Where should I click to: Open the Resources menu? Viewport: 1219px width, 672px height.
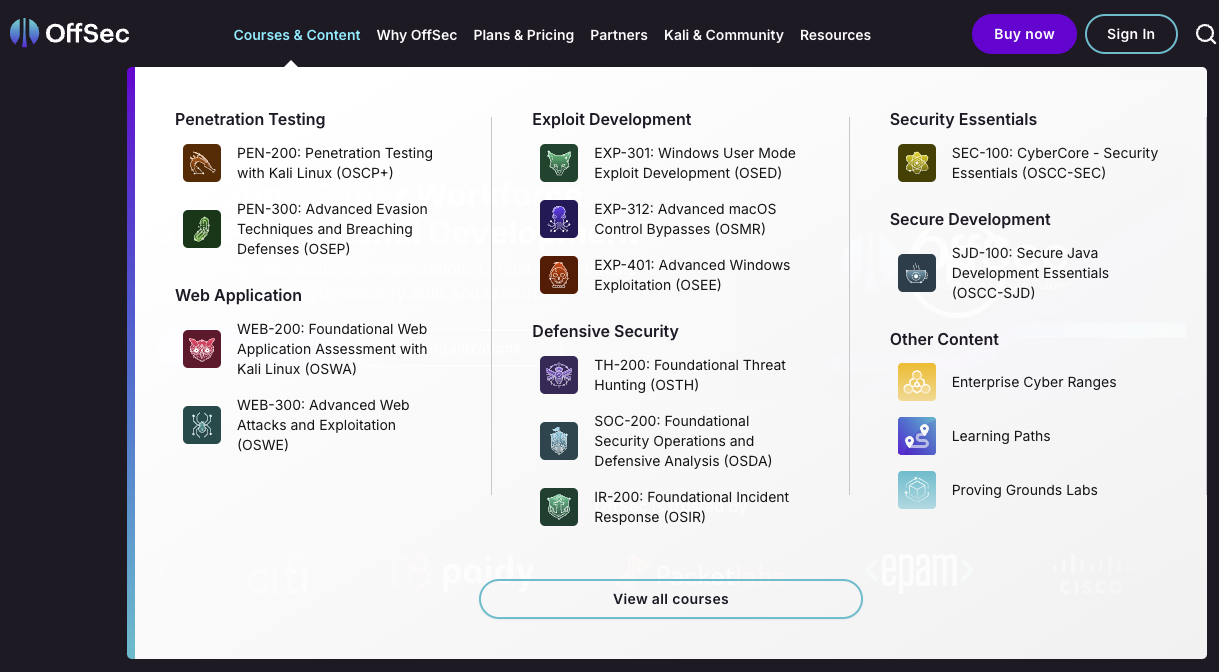(x=835, y=35)
